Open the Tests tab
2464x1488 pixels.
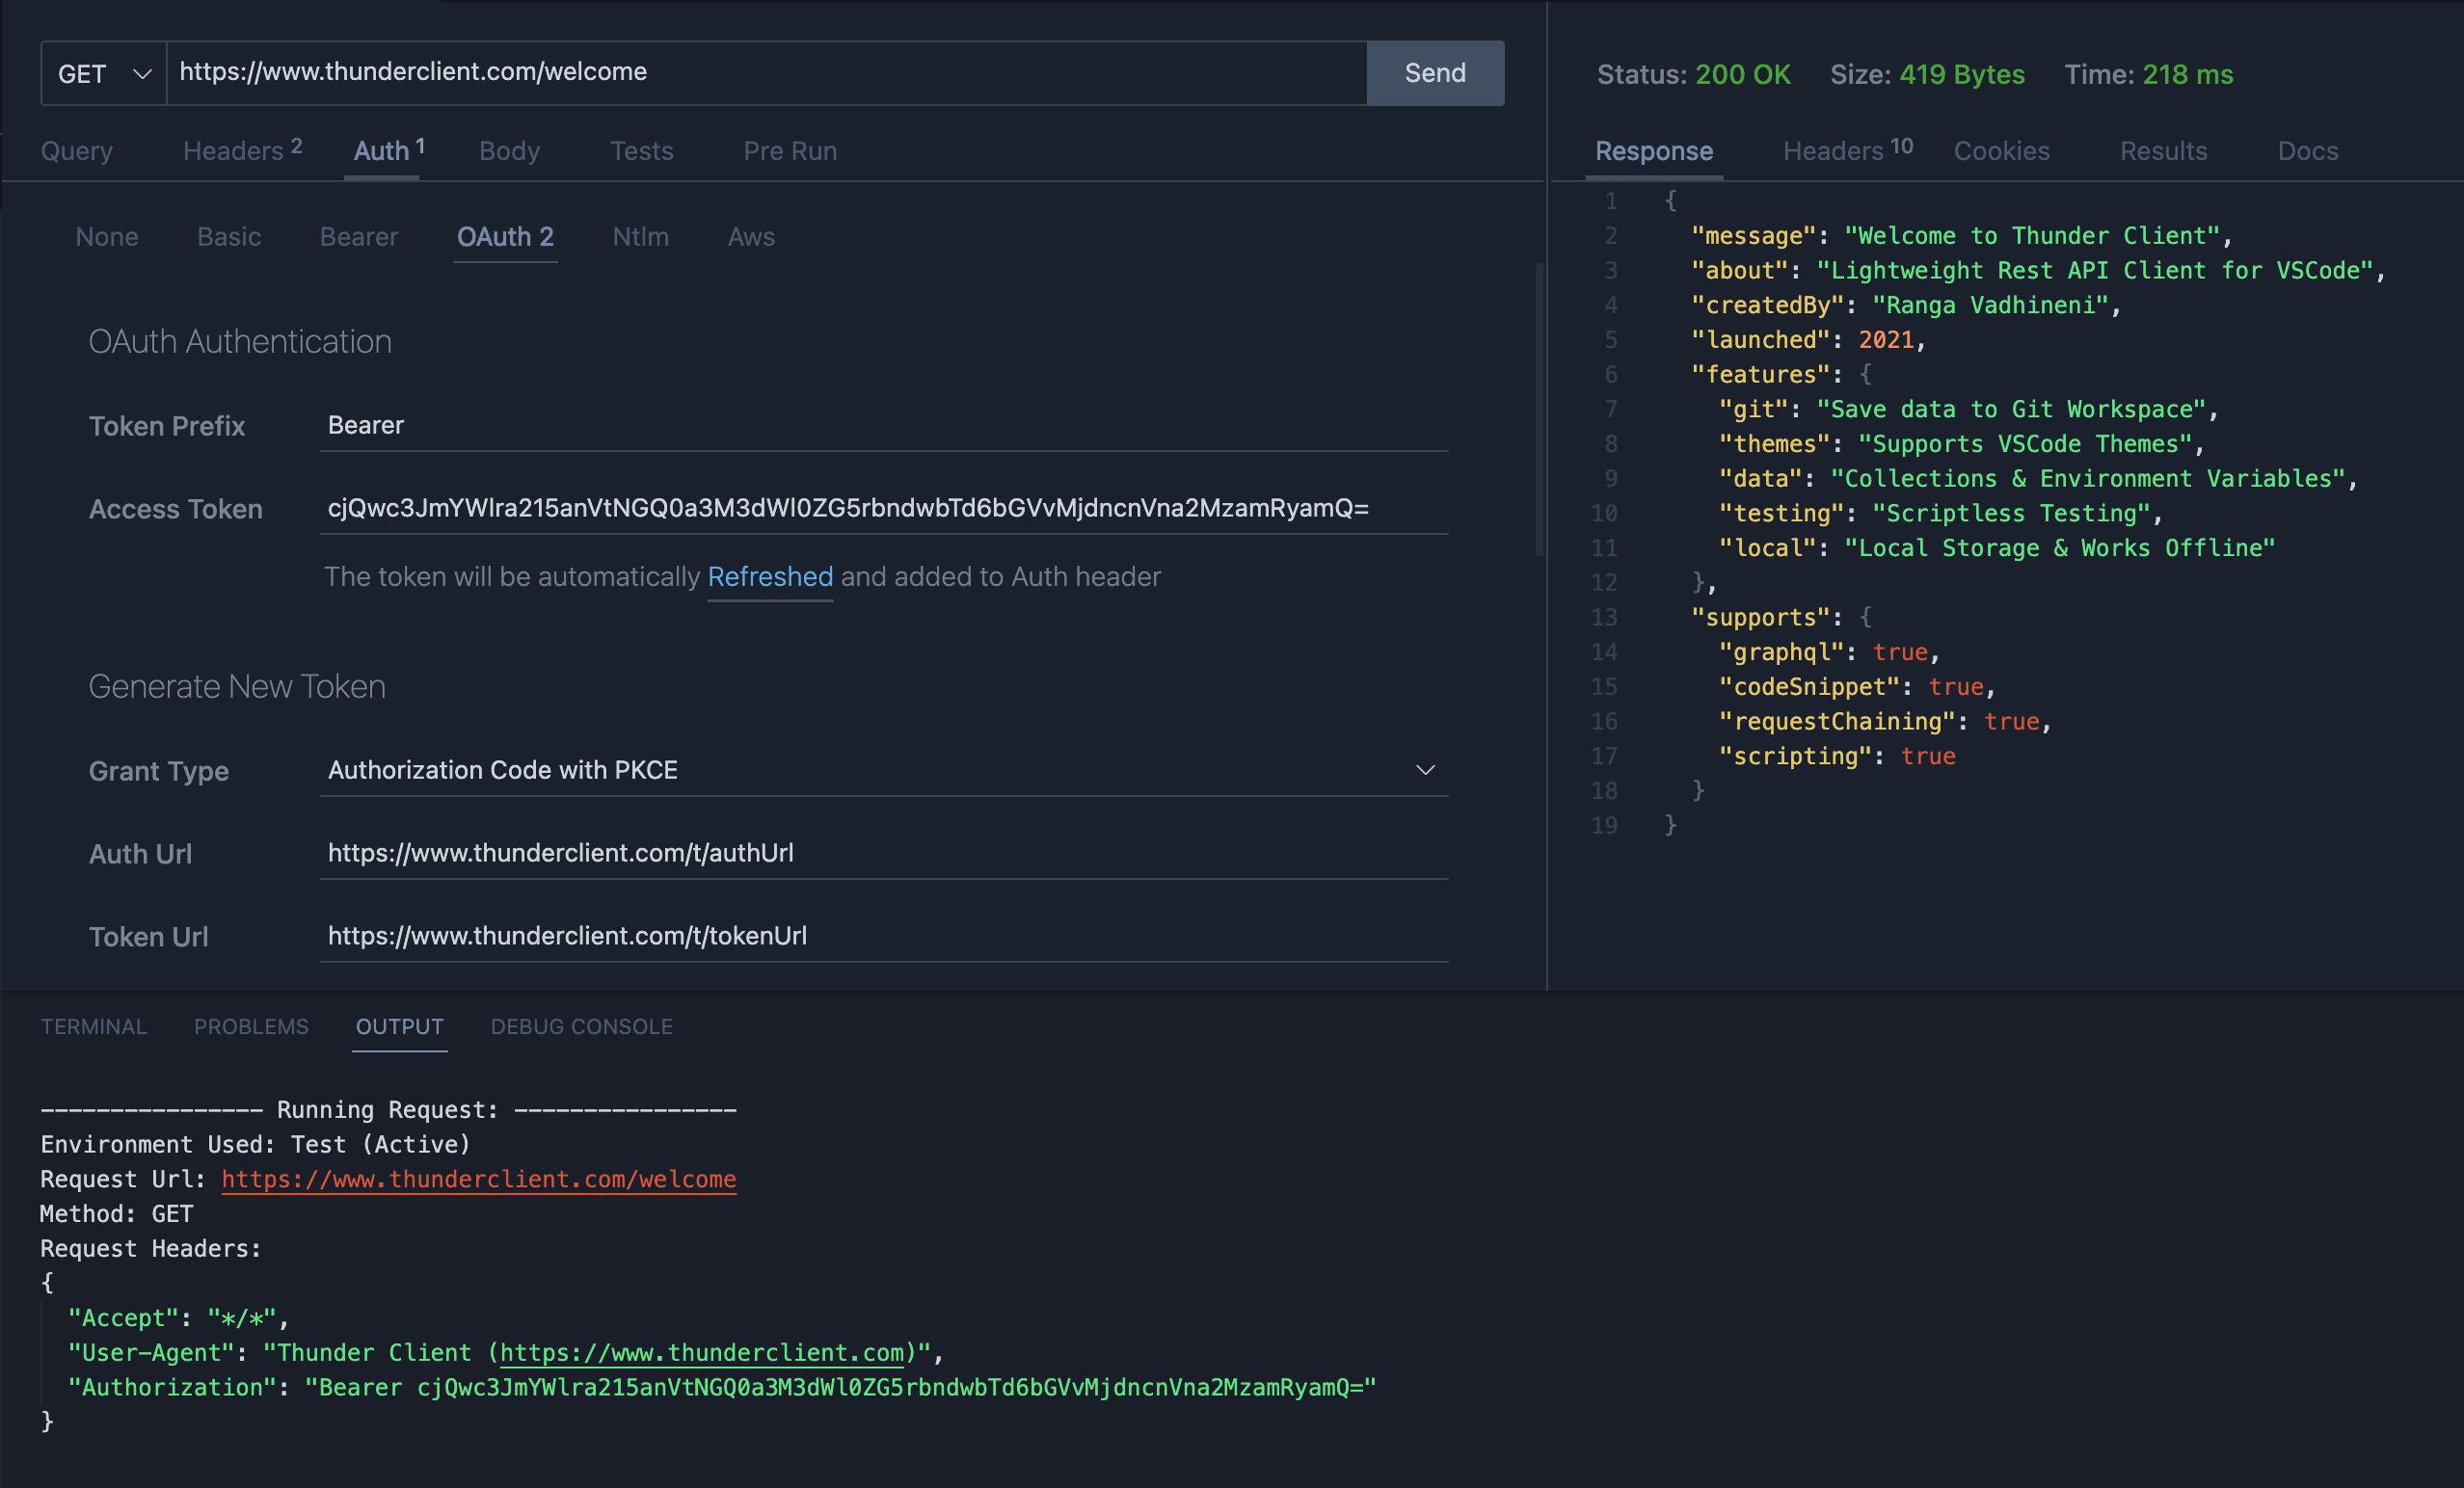point(641,151)
